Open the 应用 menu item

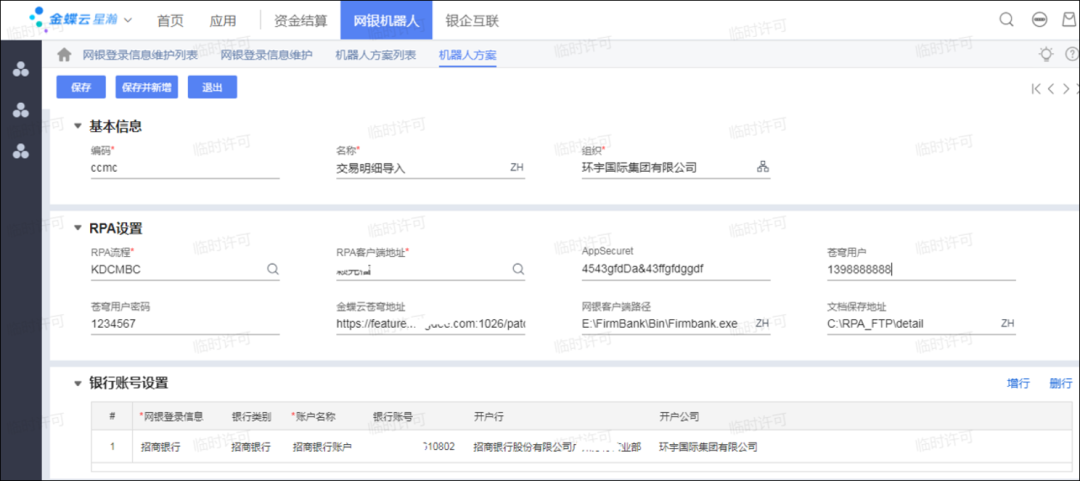click(222, 21)
